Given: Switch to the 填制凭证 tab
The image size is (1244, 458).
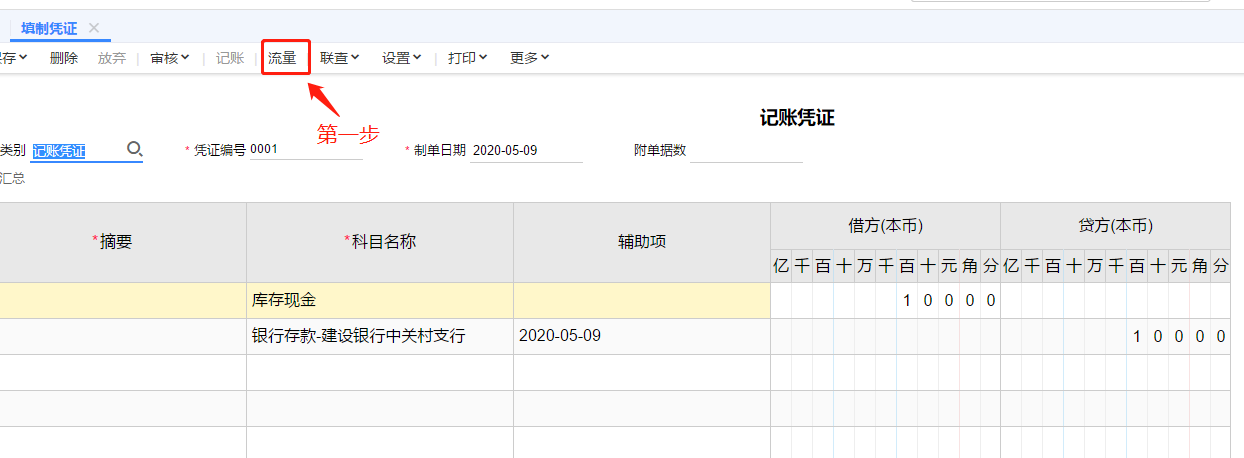Looking at the screenshot, I should click(49, 28).
